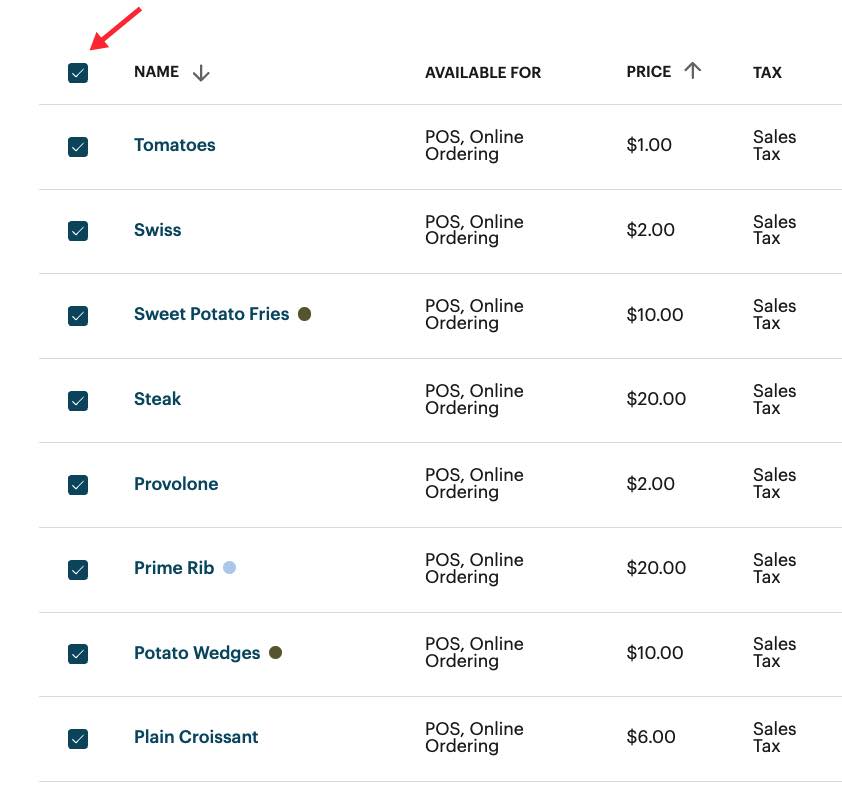Click the olive dot beside Sweet Potato Fries

[305, 314]
